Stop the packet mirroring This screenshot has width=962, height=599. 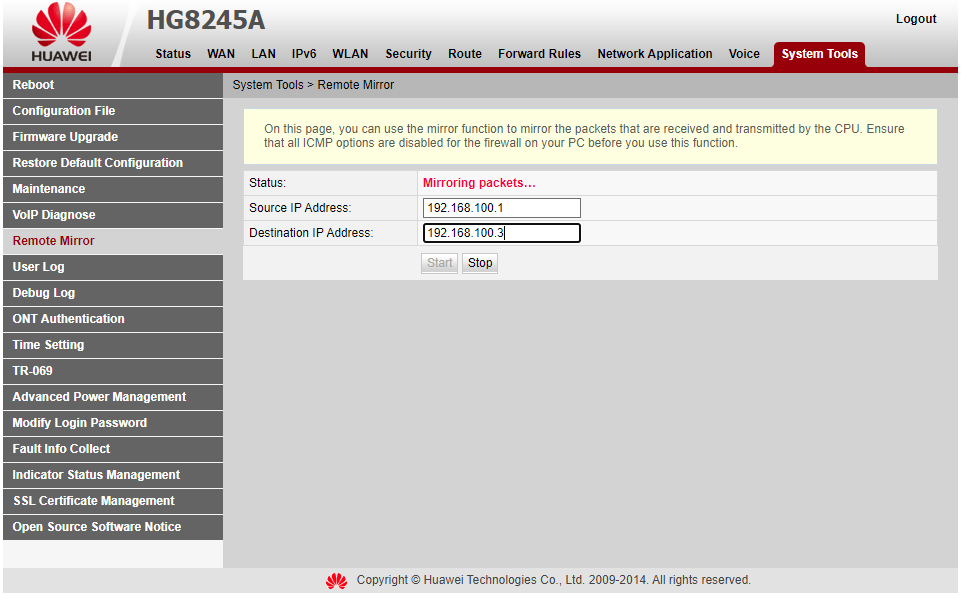click(x=480, y=263)
